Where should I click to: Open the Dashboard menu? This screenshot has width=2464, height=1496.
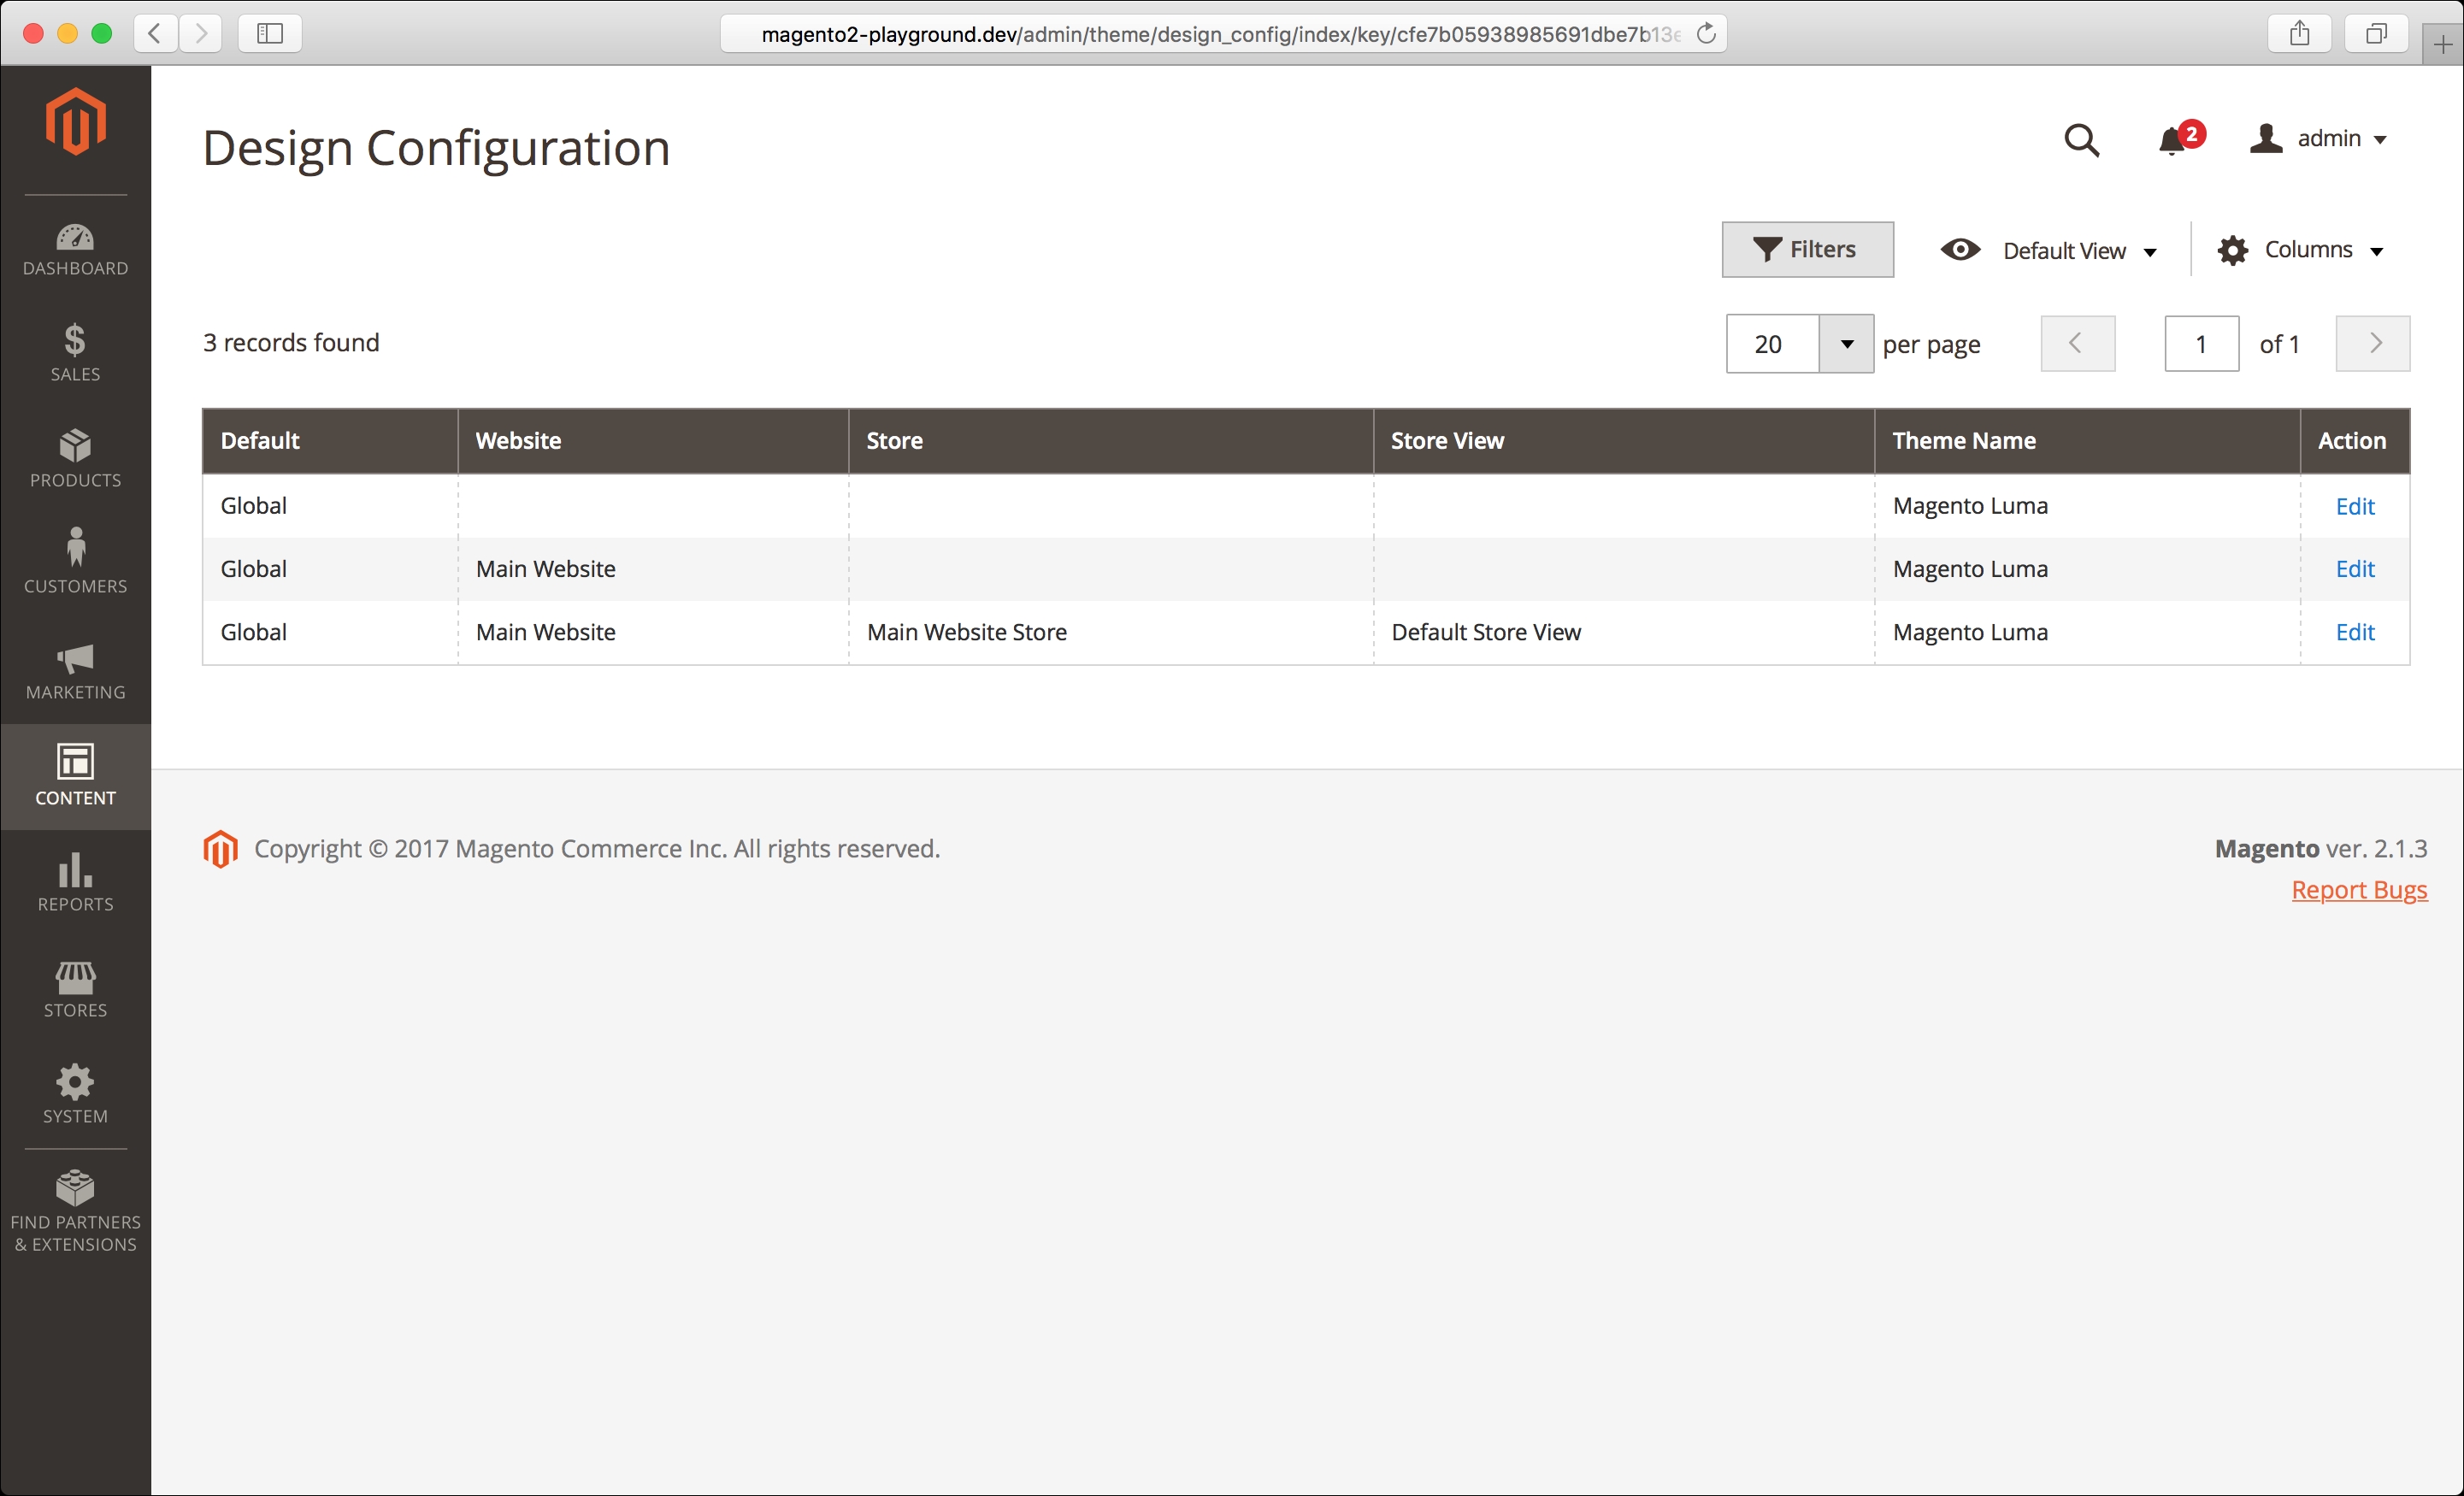[75, 250]
